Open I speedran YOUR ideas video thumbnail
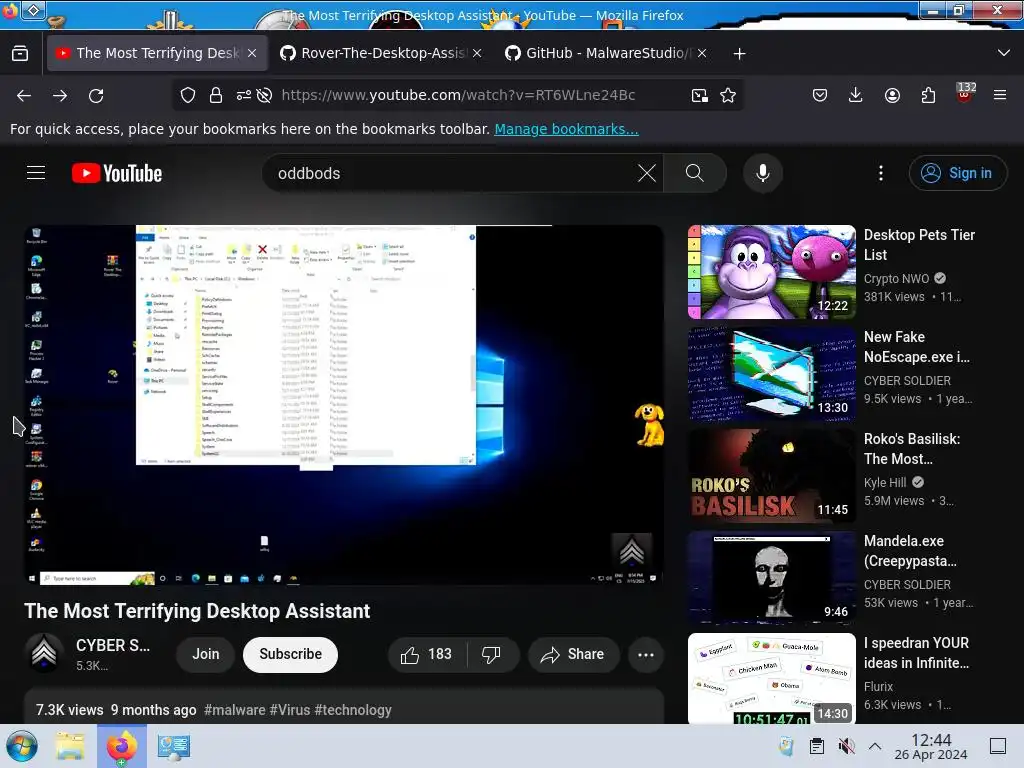Viewport: 1024px width, 768px height. (771, 679)
